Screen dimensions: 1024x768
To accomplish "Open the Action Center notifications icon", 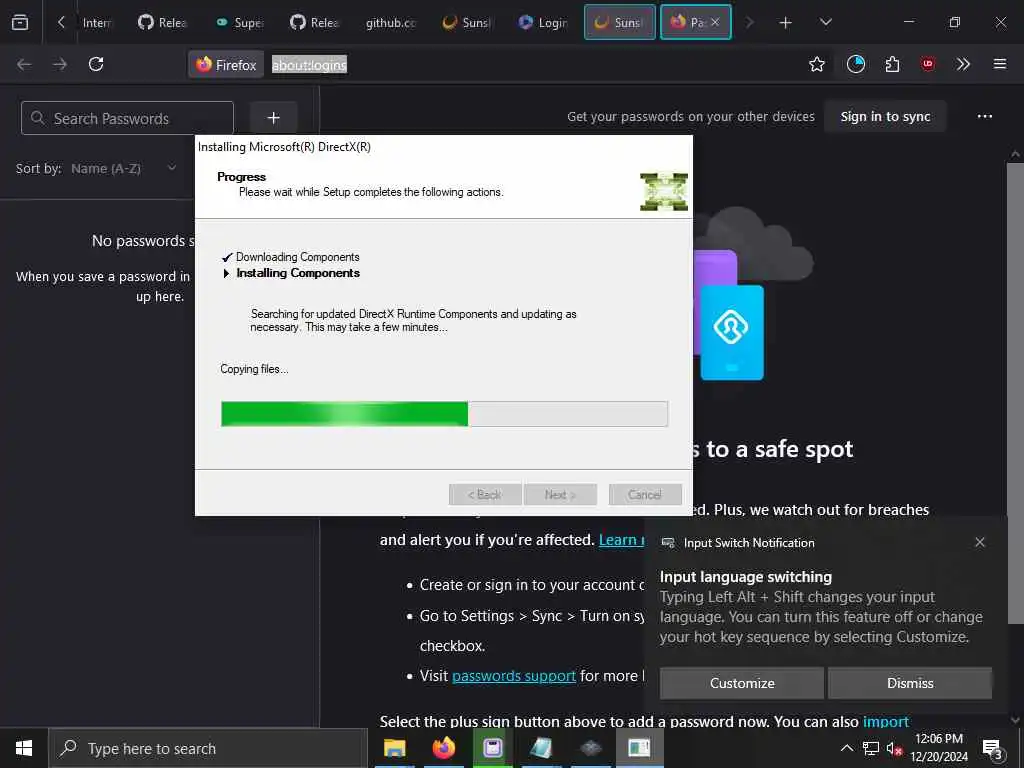I will (993, 748).
